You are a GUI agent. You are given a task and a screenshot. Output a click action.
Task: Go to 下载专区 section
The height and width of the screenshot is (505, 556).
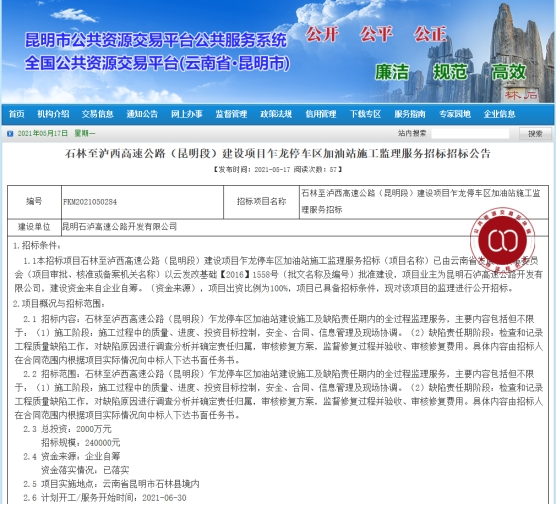click(366, 114)
